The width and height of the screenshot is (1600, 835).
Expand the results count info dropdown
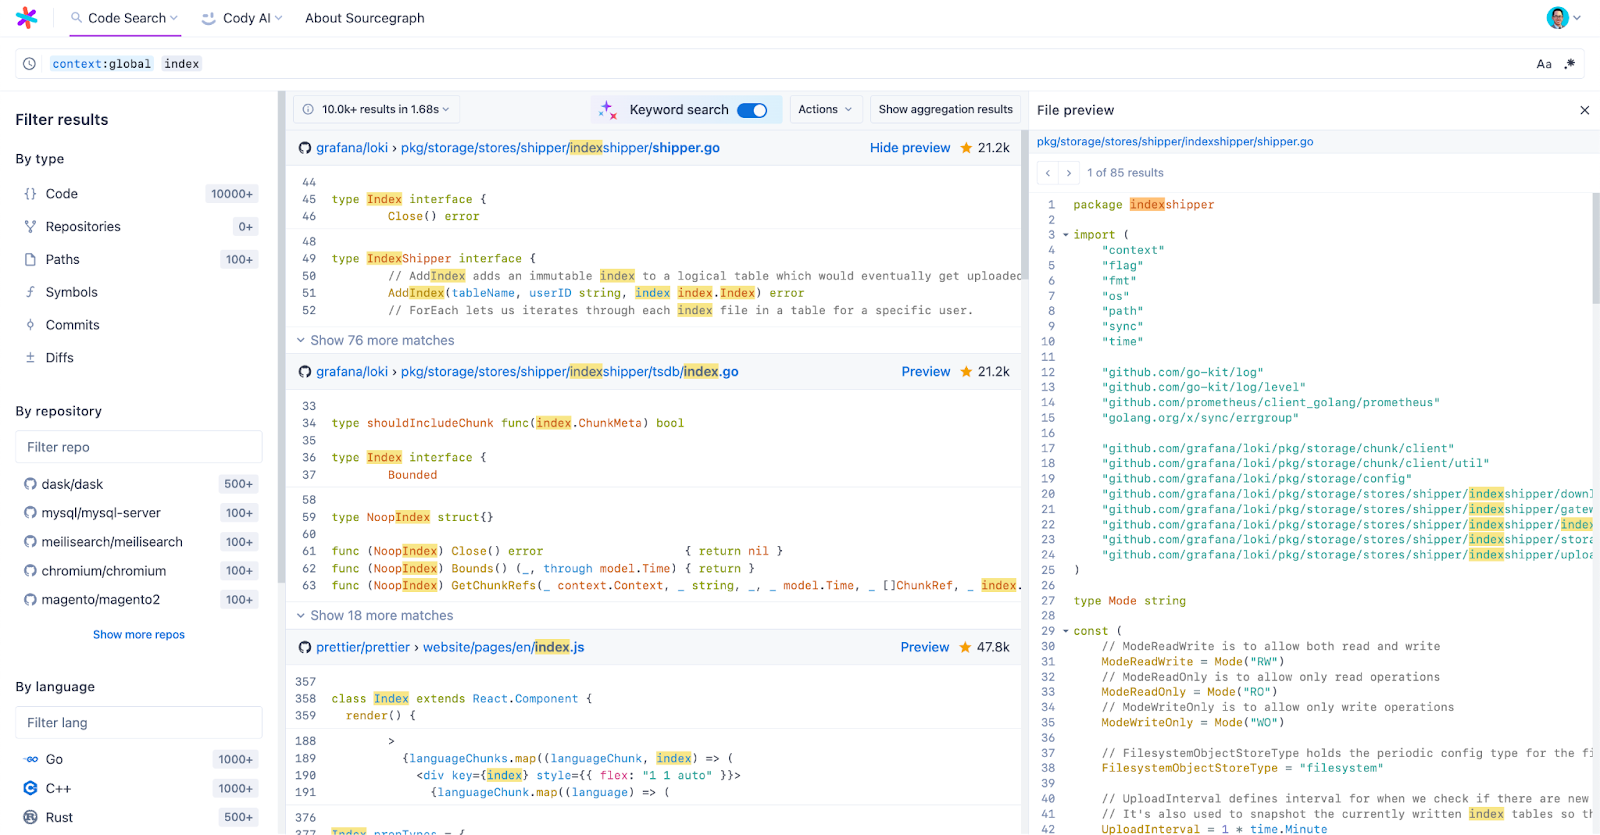376,110
